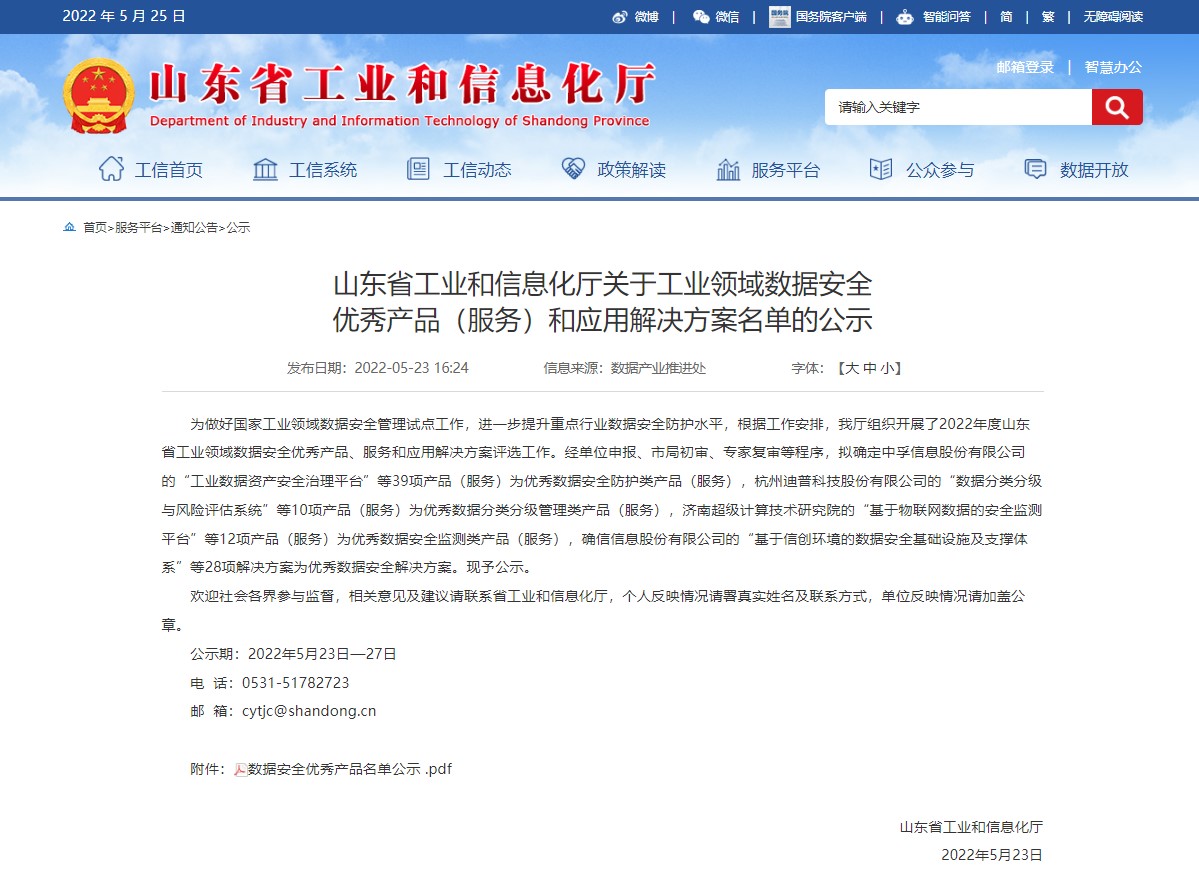Click the PDF icon next to attachment
1199x889 pixels.
click(240, 770)
